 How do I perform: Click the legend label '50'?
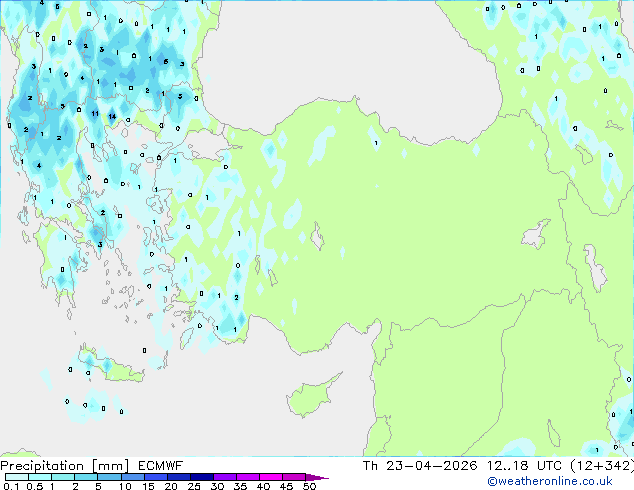coord(309,486)
